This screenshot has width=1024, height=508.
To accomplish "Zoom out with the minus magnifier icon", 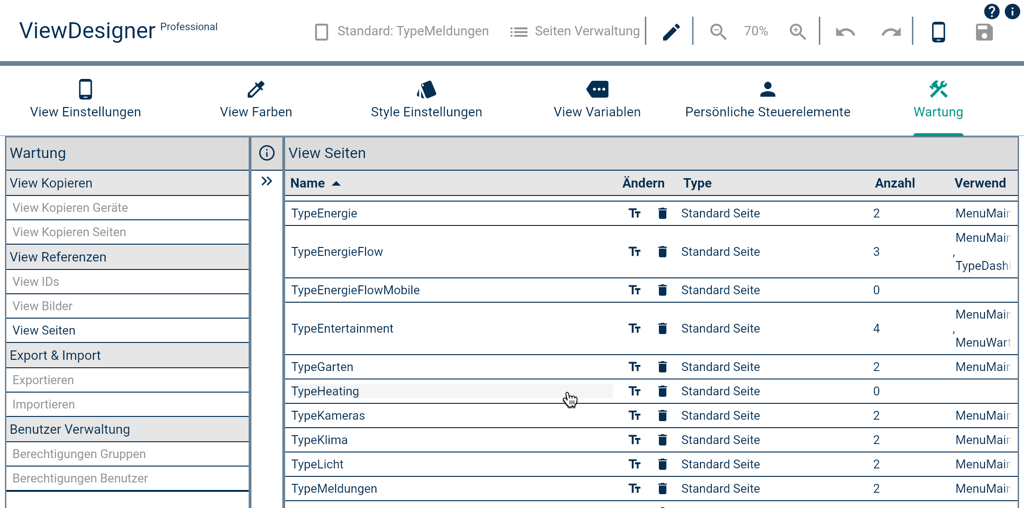I will pos(718,32).
